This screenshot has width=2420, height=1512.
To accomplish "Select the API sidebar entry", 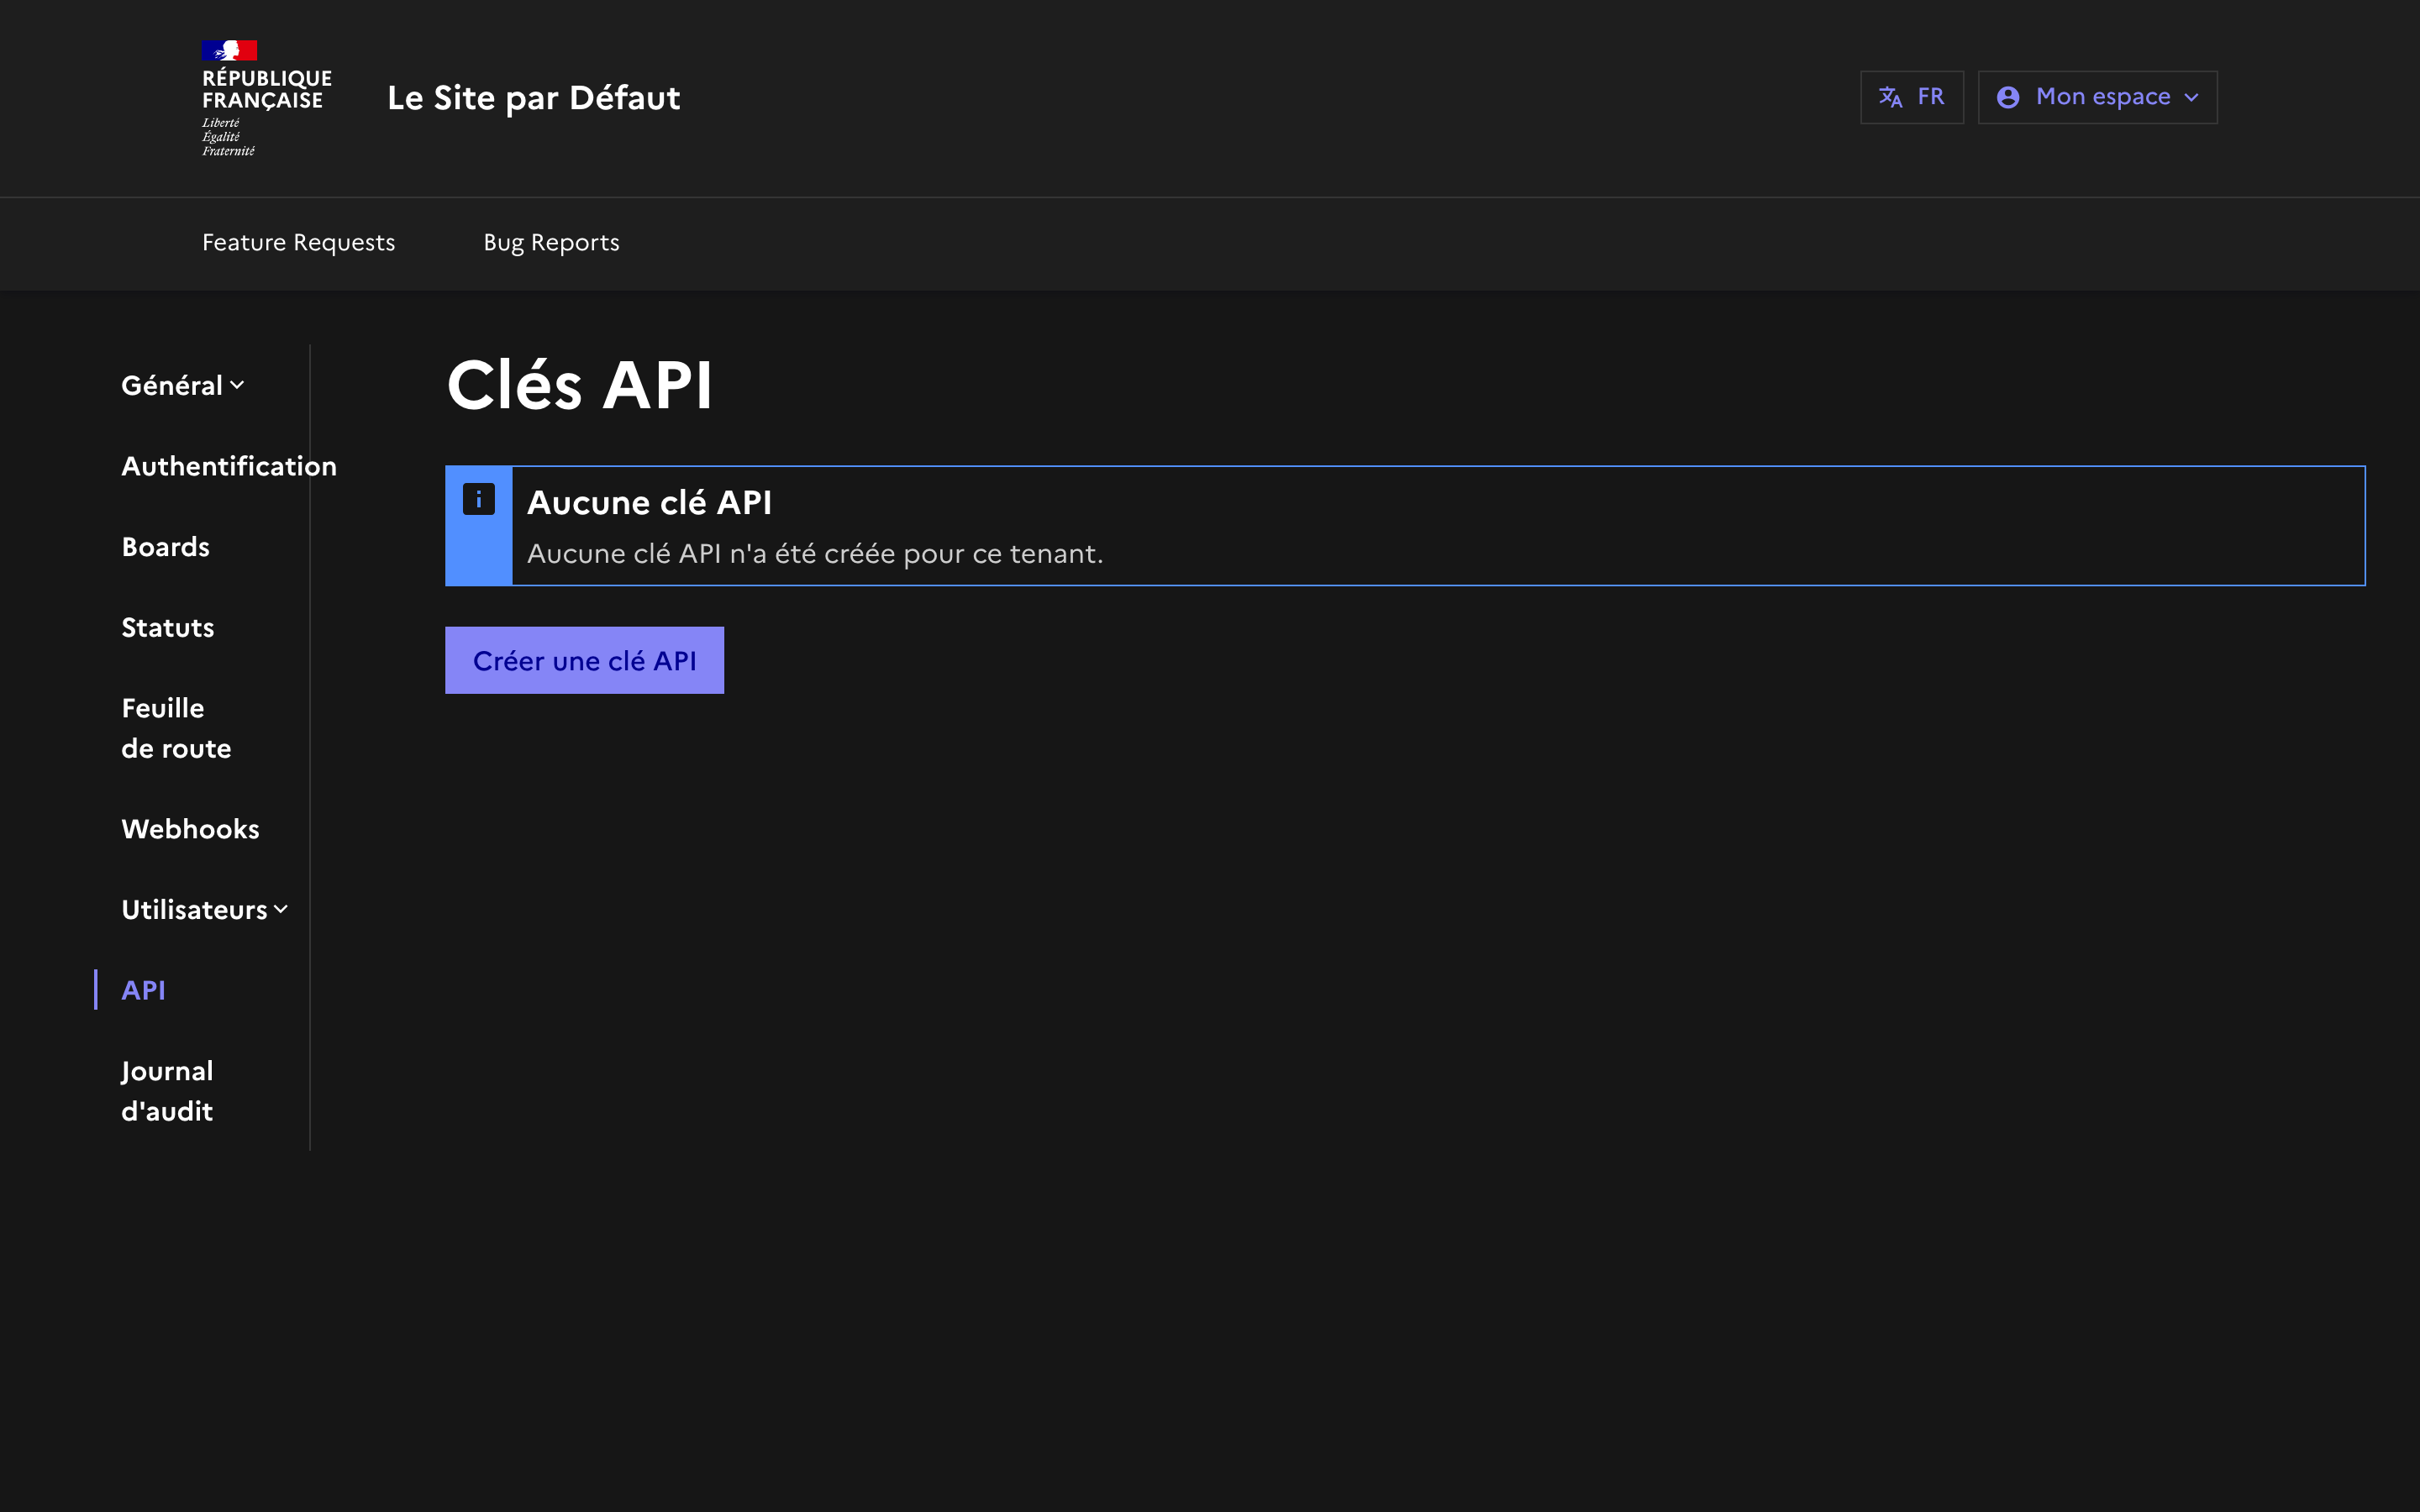I will (143, 990).
